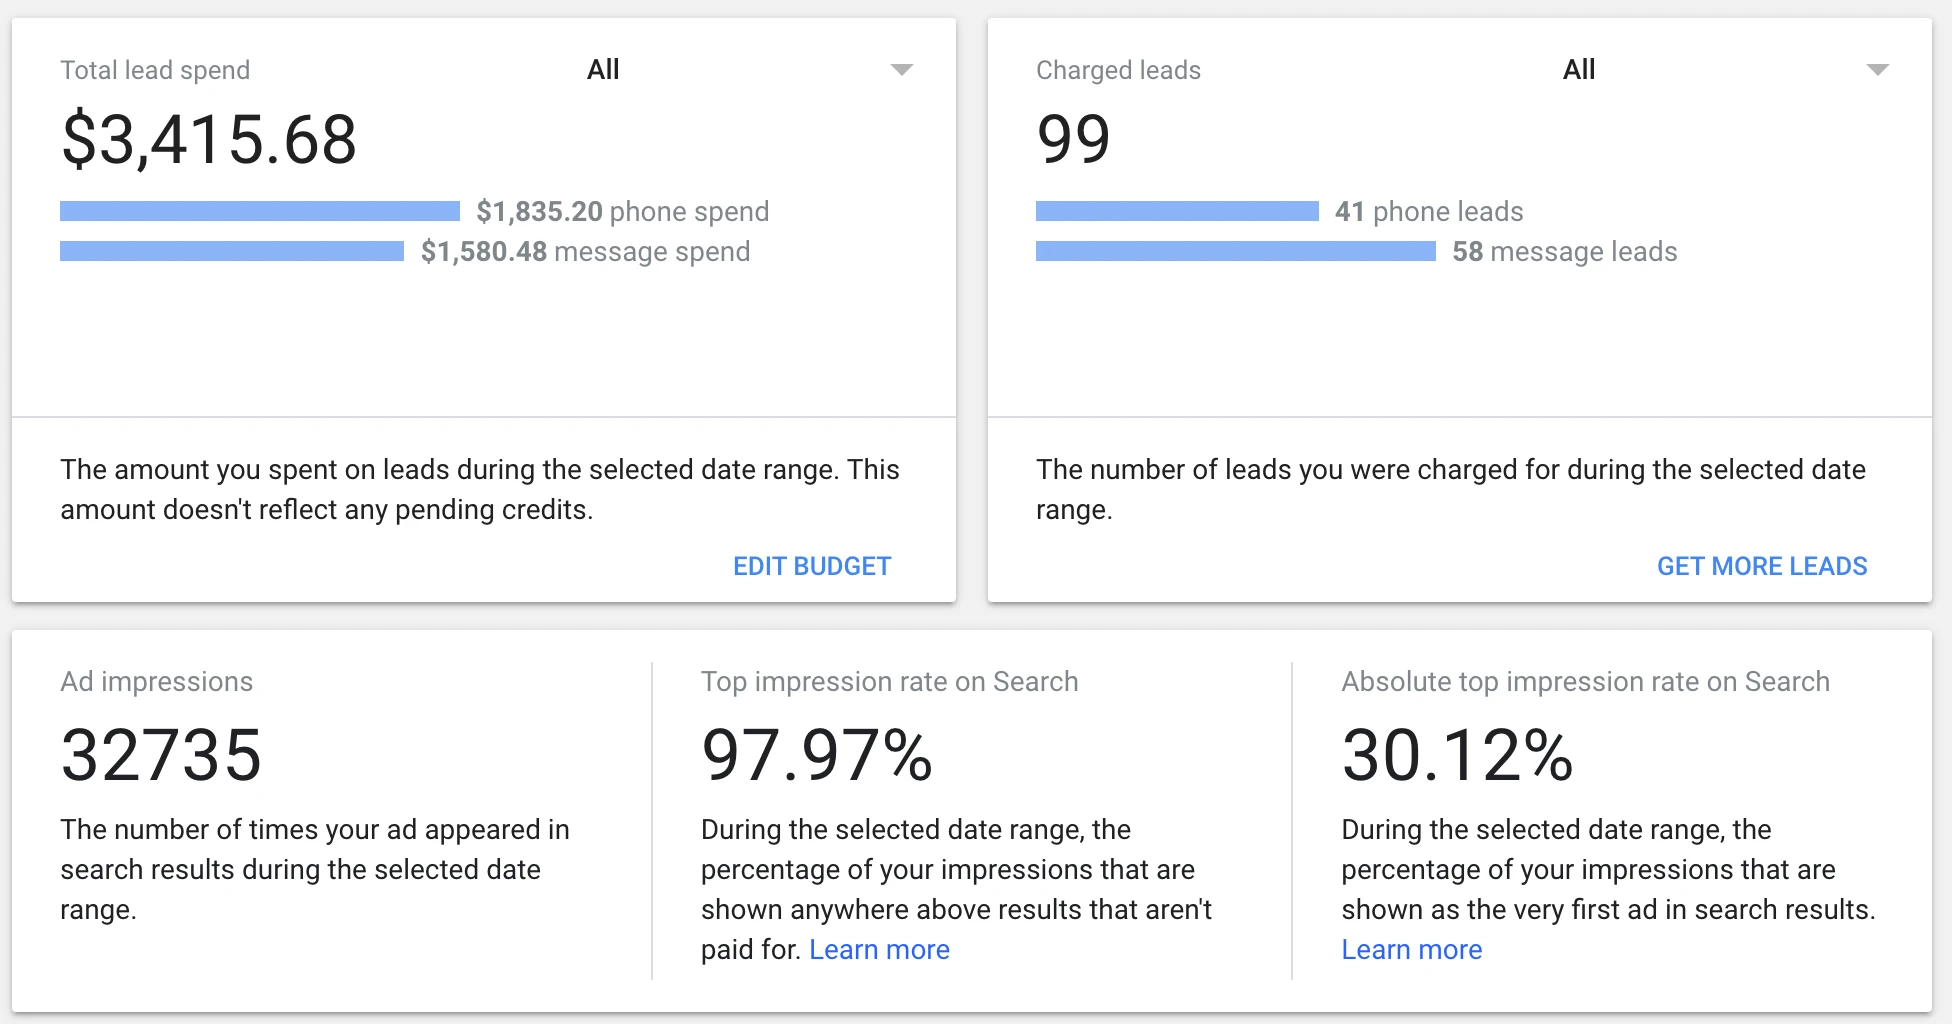Click the 32735 ad impressions number

pos(161,755)
